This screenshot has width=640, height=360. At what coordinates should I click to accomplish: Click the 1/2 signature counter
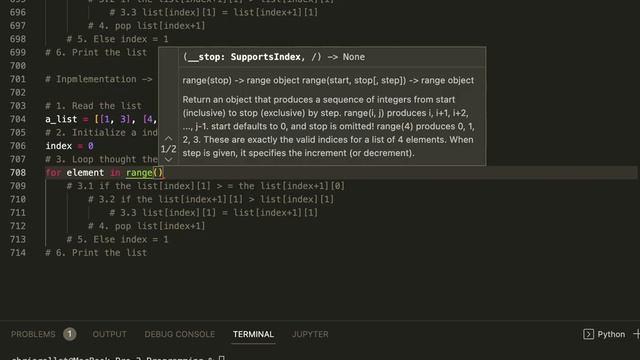(169, 149)
